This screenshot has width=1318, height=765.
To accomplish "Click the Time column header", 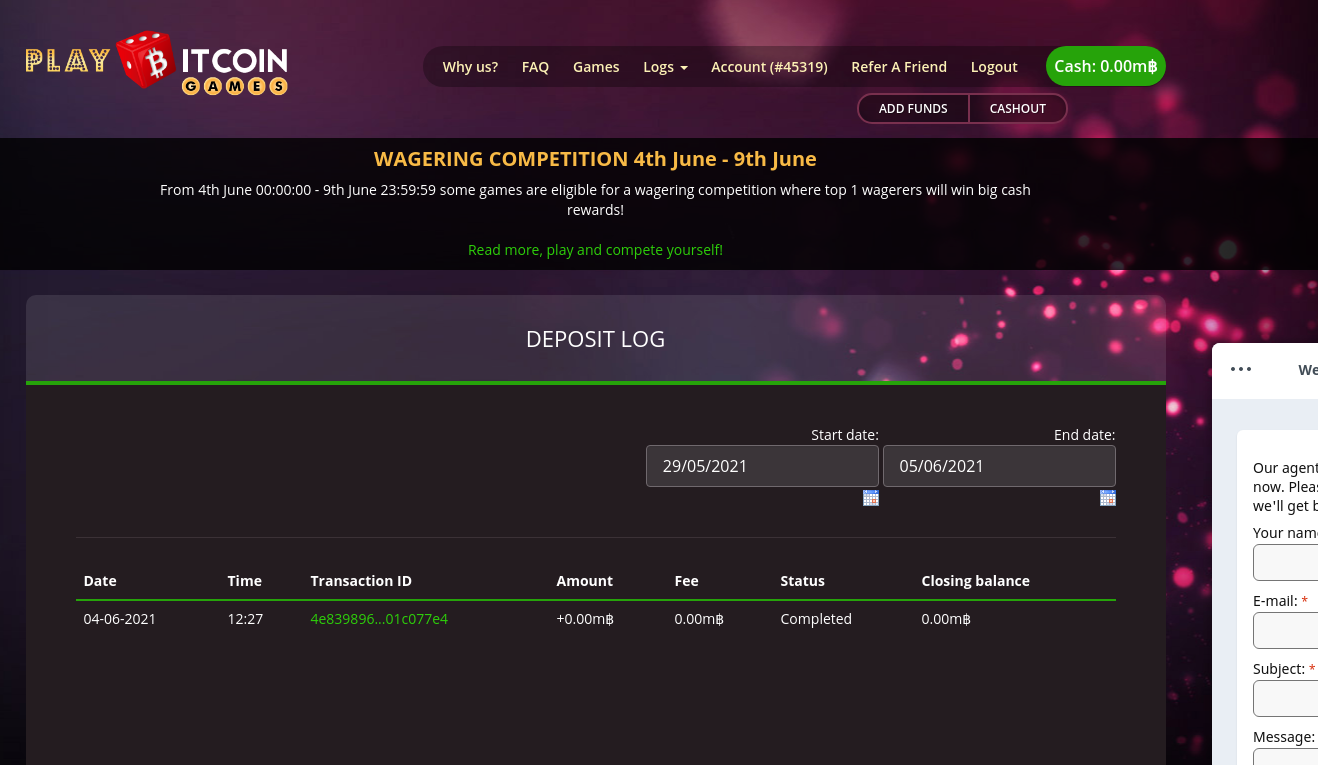I will [244, 581].
